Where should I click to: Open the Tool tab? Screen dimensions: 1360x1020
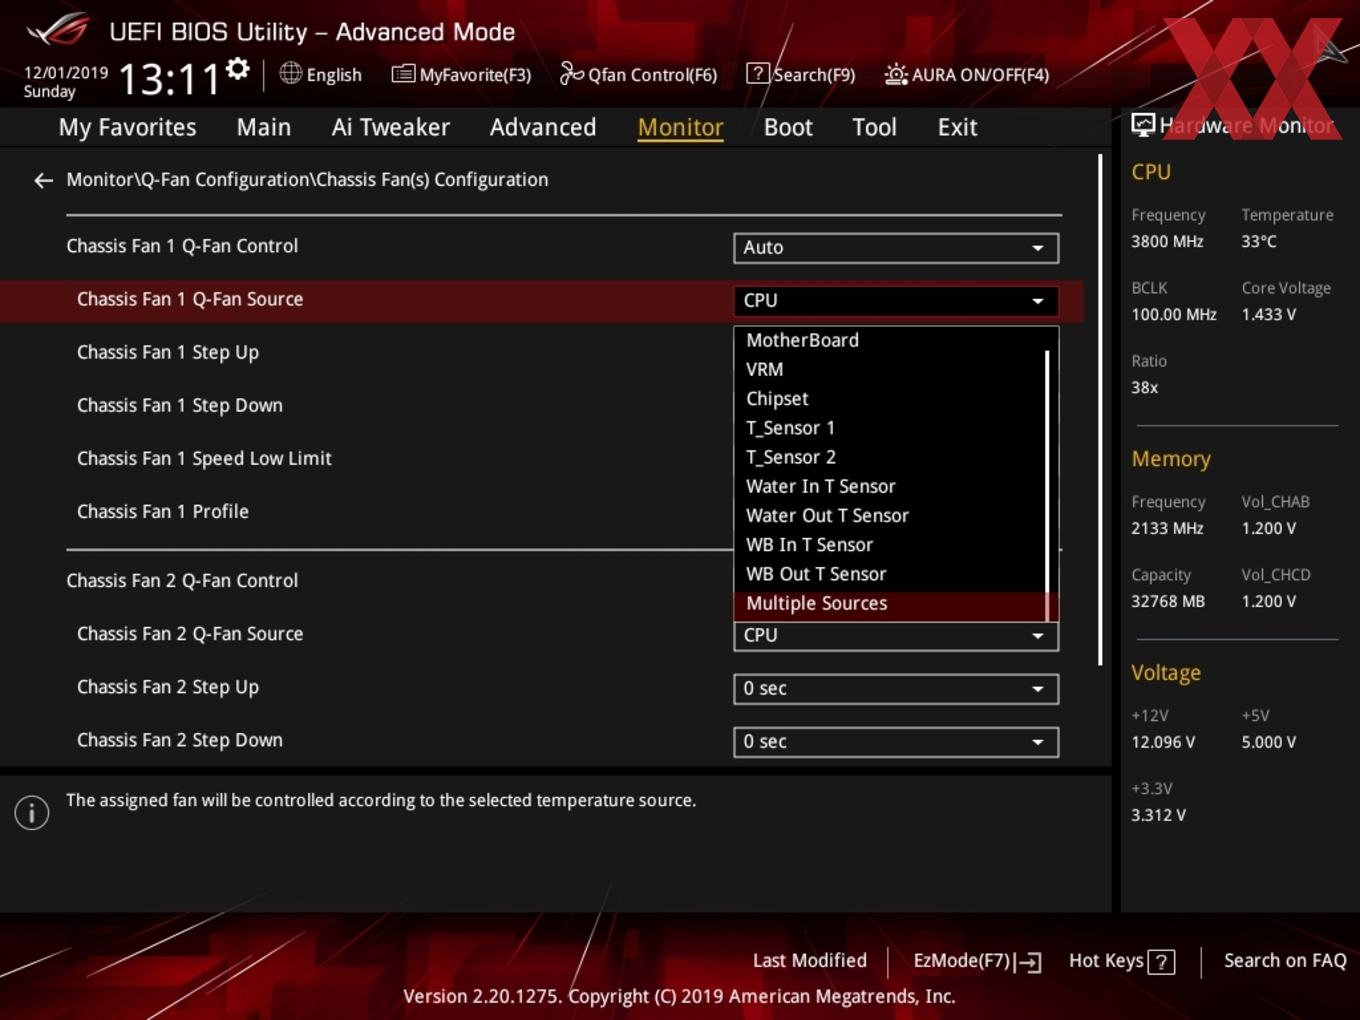(x=874, y=127)
